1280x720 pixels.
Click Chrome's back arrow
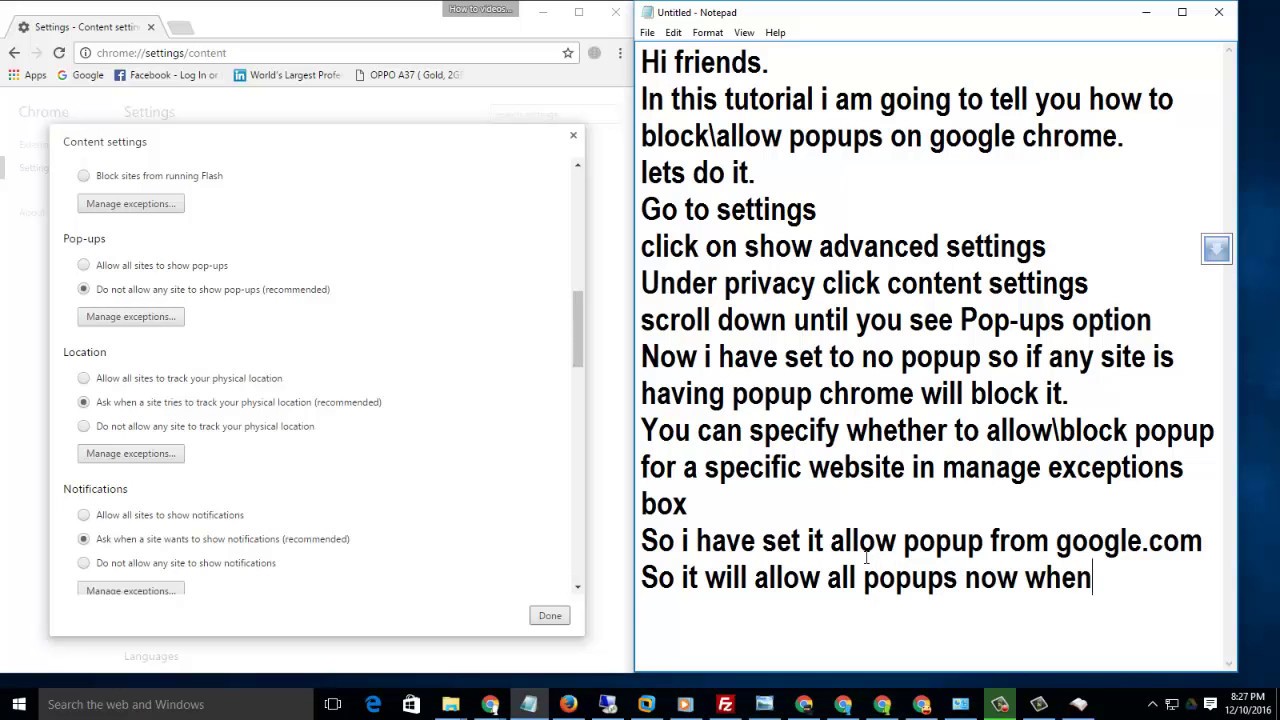pyautogui.click(x=14, y=53)
